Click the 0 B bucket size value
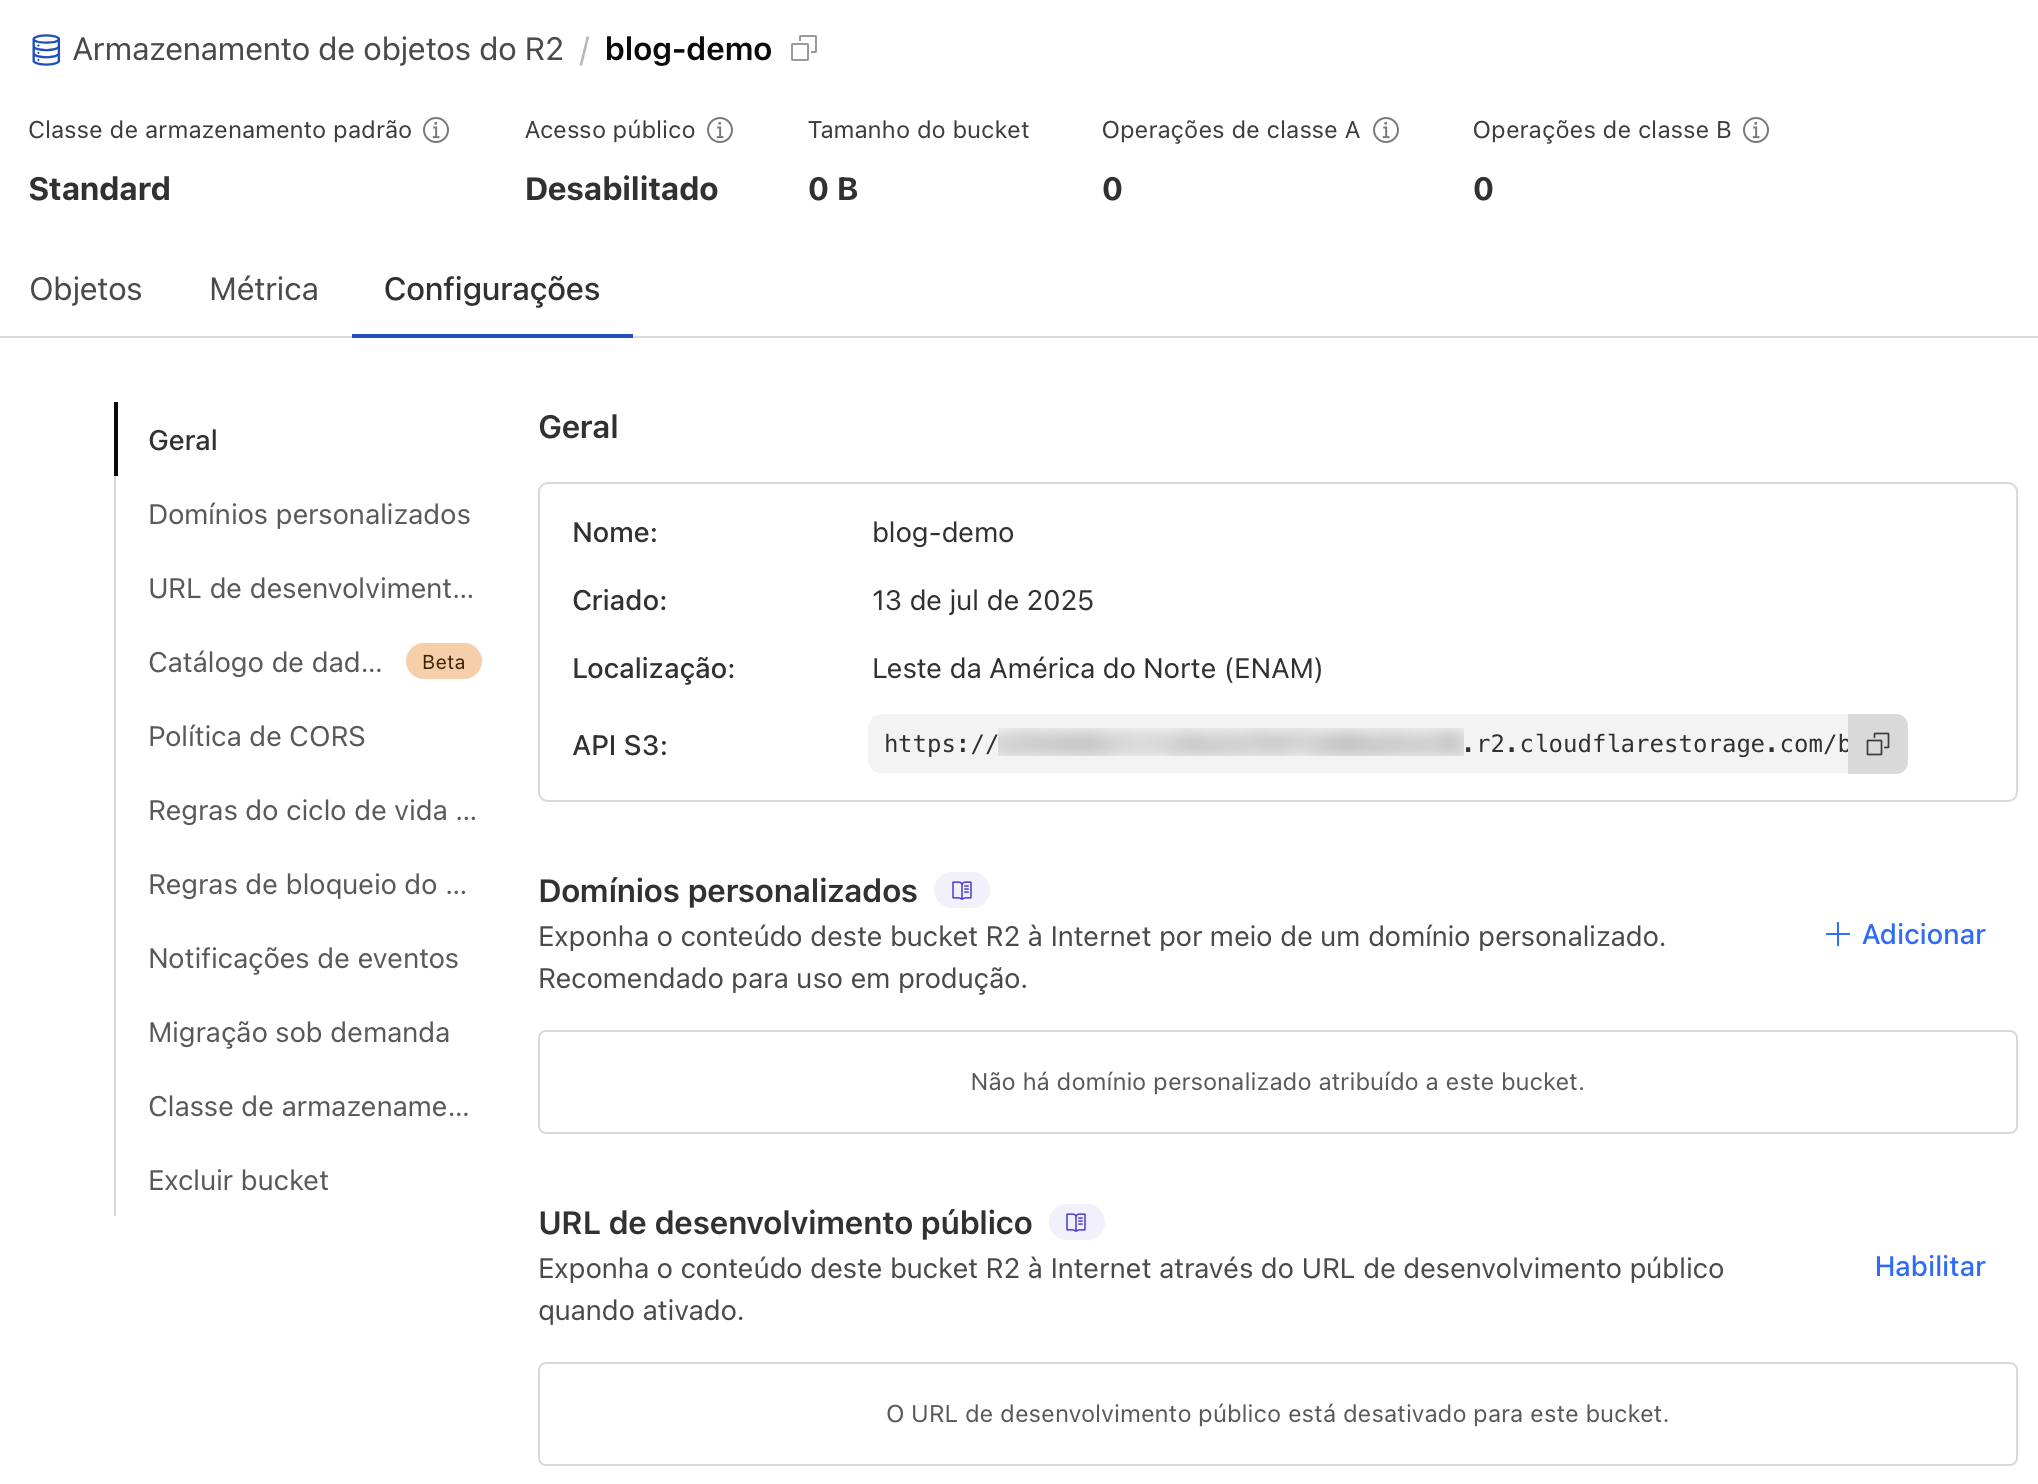The height and width of the screenshot is (1484, 2038). pyautogui.click(x=833, y=189)
